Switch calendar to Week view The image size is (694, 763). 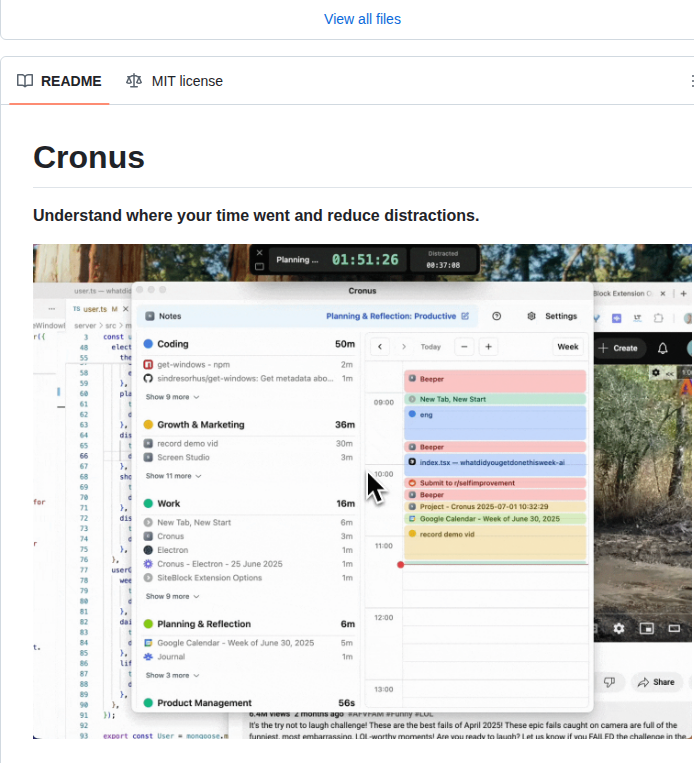click(x=567, y=346)
